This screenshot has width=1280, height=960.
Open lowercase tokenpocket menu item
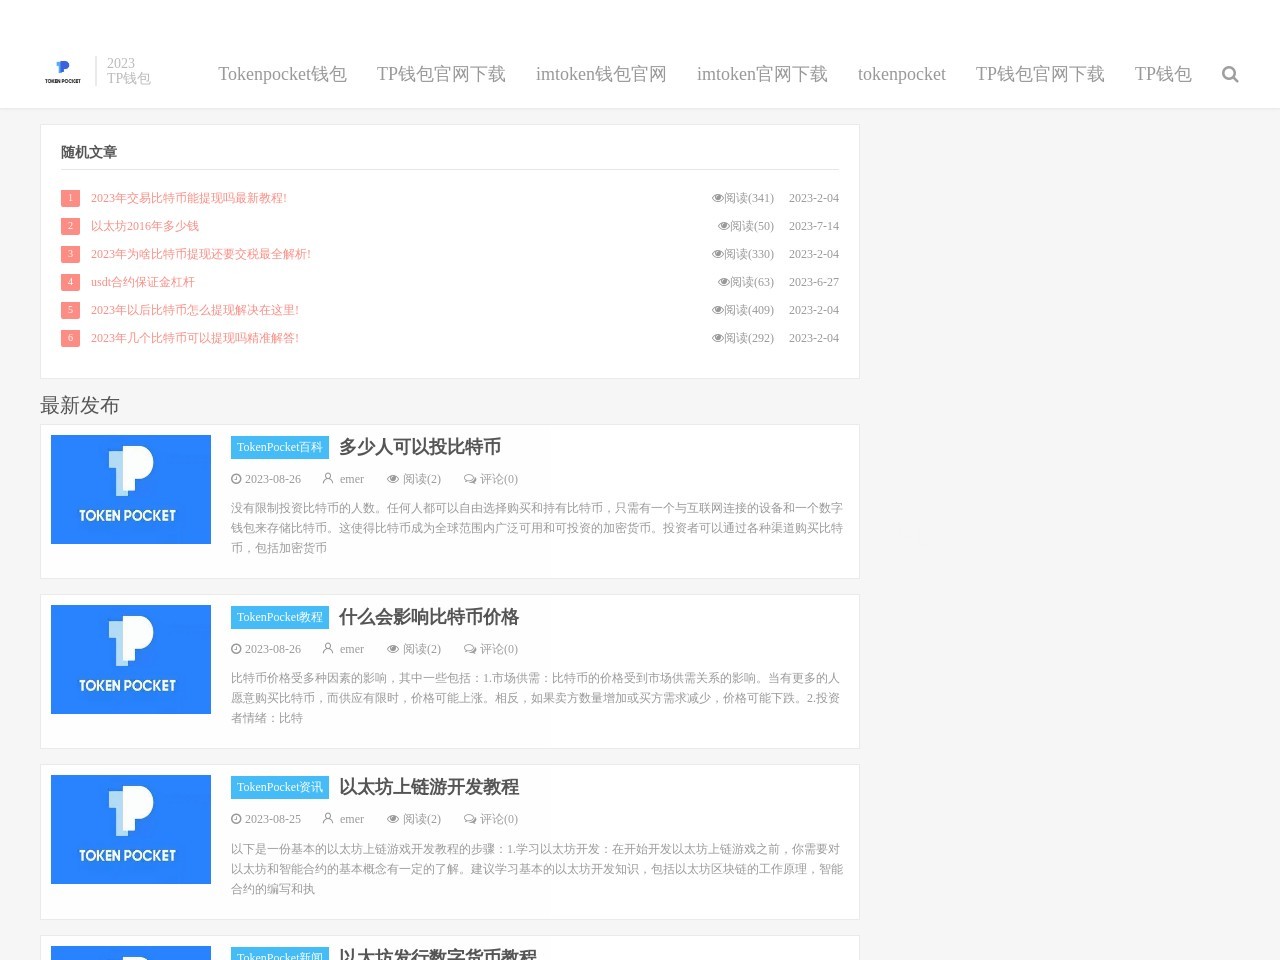coord(901,74)
